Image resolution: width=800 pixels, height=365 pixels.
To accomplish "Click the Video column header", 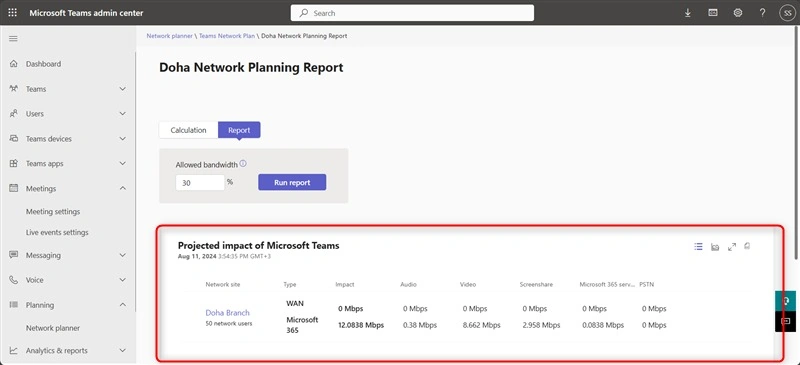I will click(x=467, y=284).
